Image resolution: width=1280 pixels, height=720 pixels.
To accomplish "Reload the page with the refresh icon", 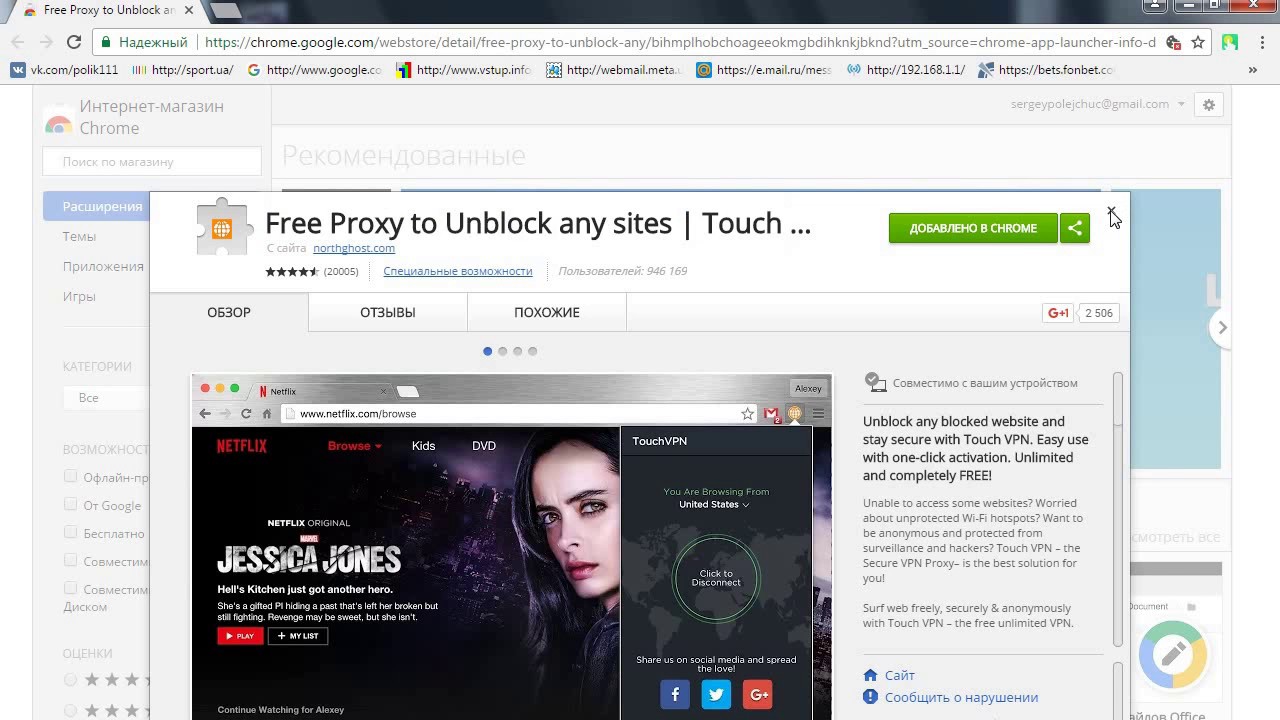I will 74,42.
